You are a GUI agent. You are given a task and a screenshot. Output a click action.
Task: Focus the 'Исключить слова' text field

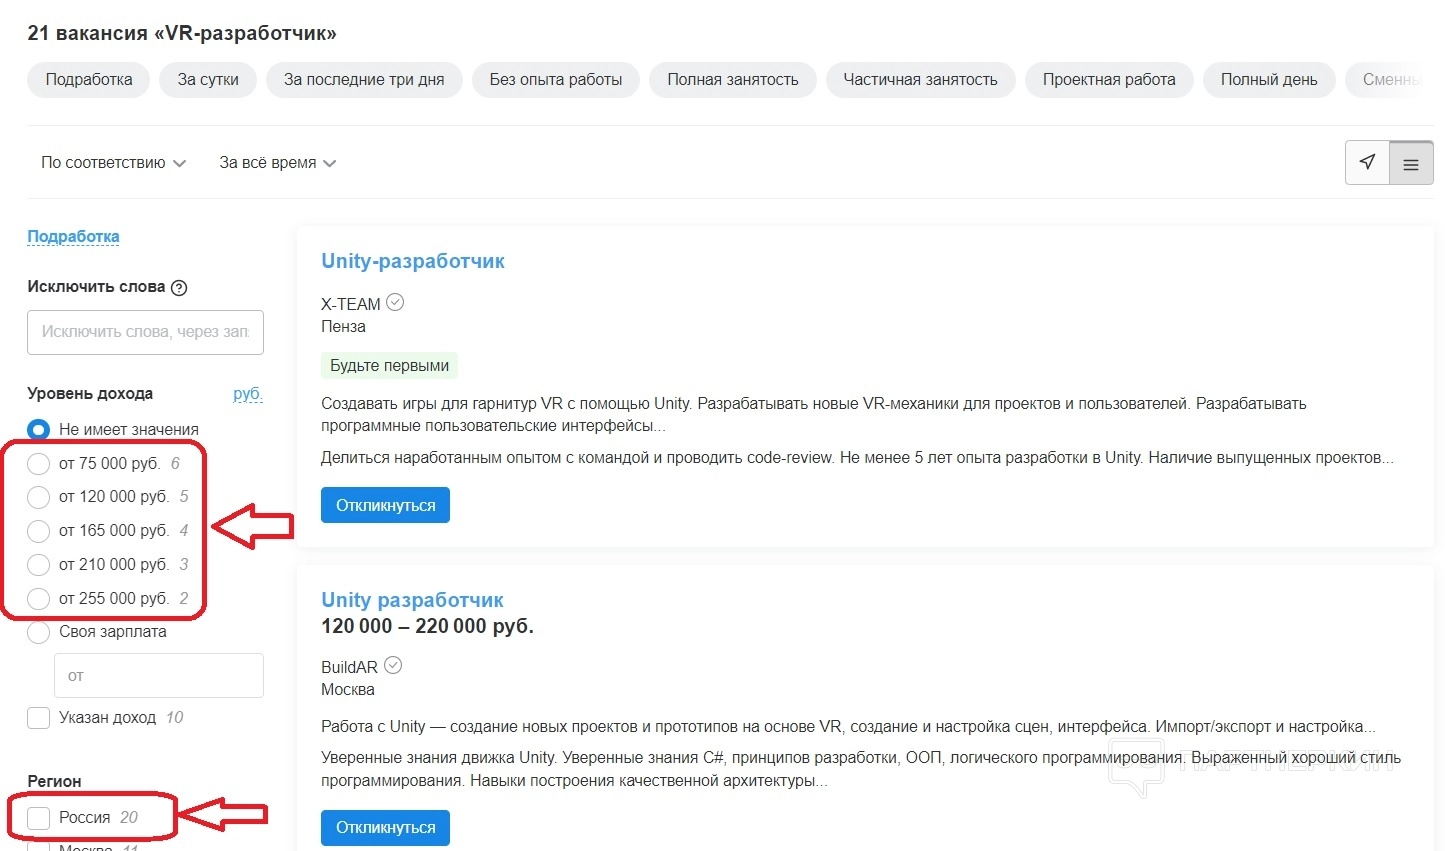click(x=145, y=332)
